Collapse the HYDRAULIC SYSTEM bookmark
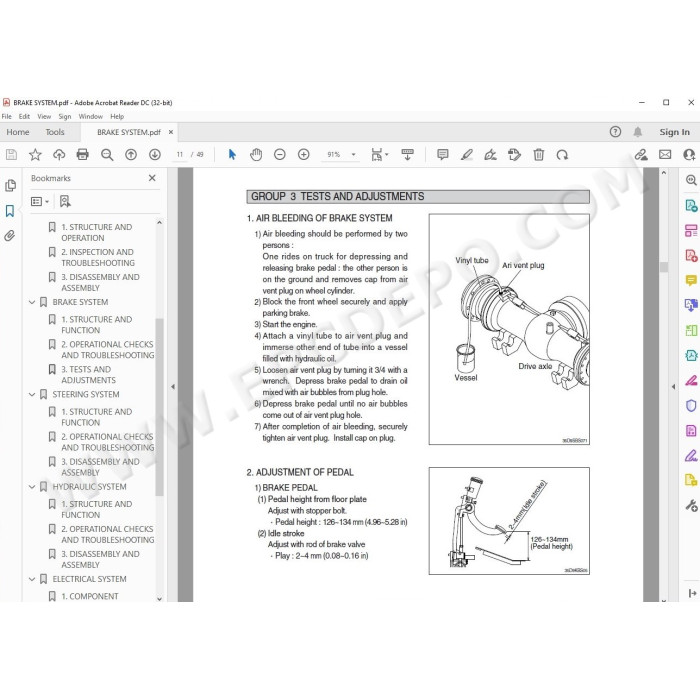700x700 pixels. tap(32, 487)
